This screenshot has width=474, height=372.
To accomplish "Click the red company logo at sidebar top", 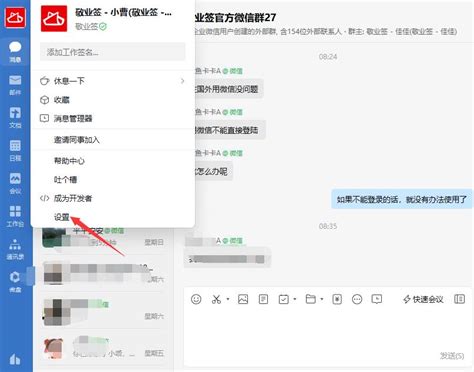I will pos(15,17).
